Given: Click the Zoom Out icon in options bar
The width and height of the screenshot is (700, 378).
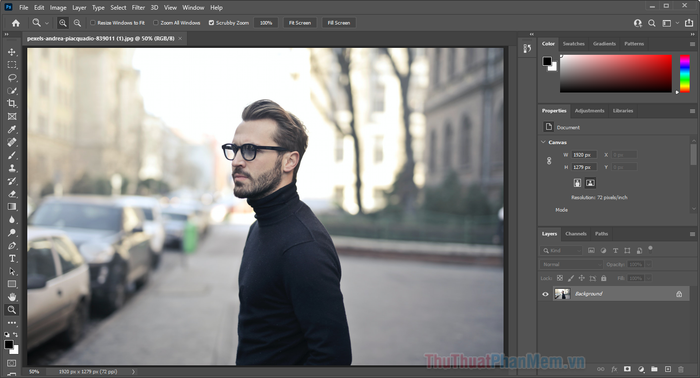Looking at the screenshot, I should [x=77, y=23].
